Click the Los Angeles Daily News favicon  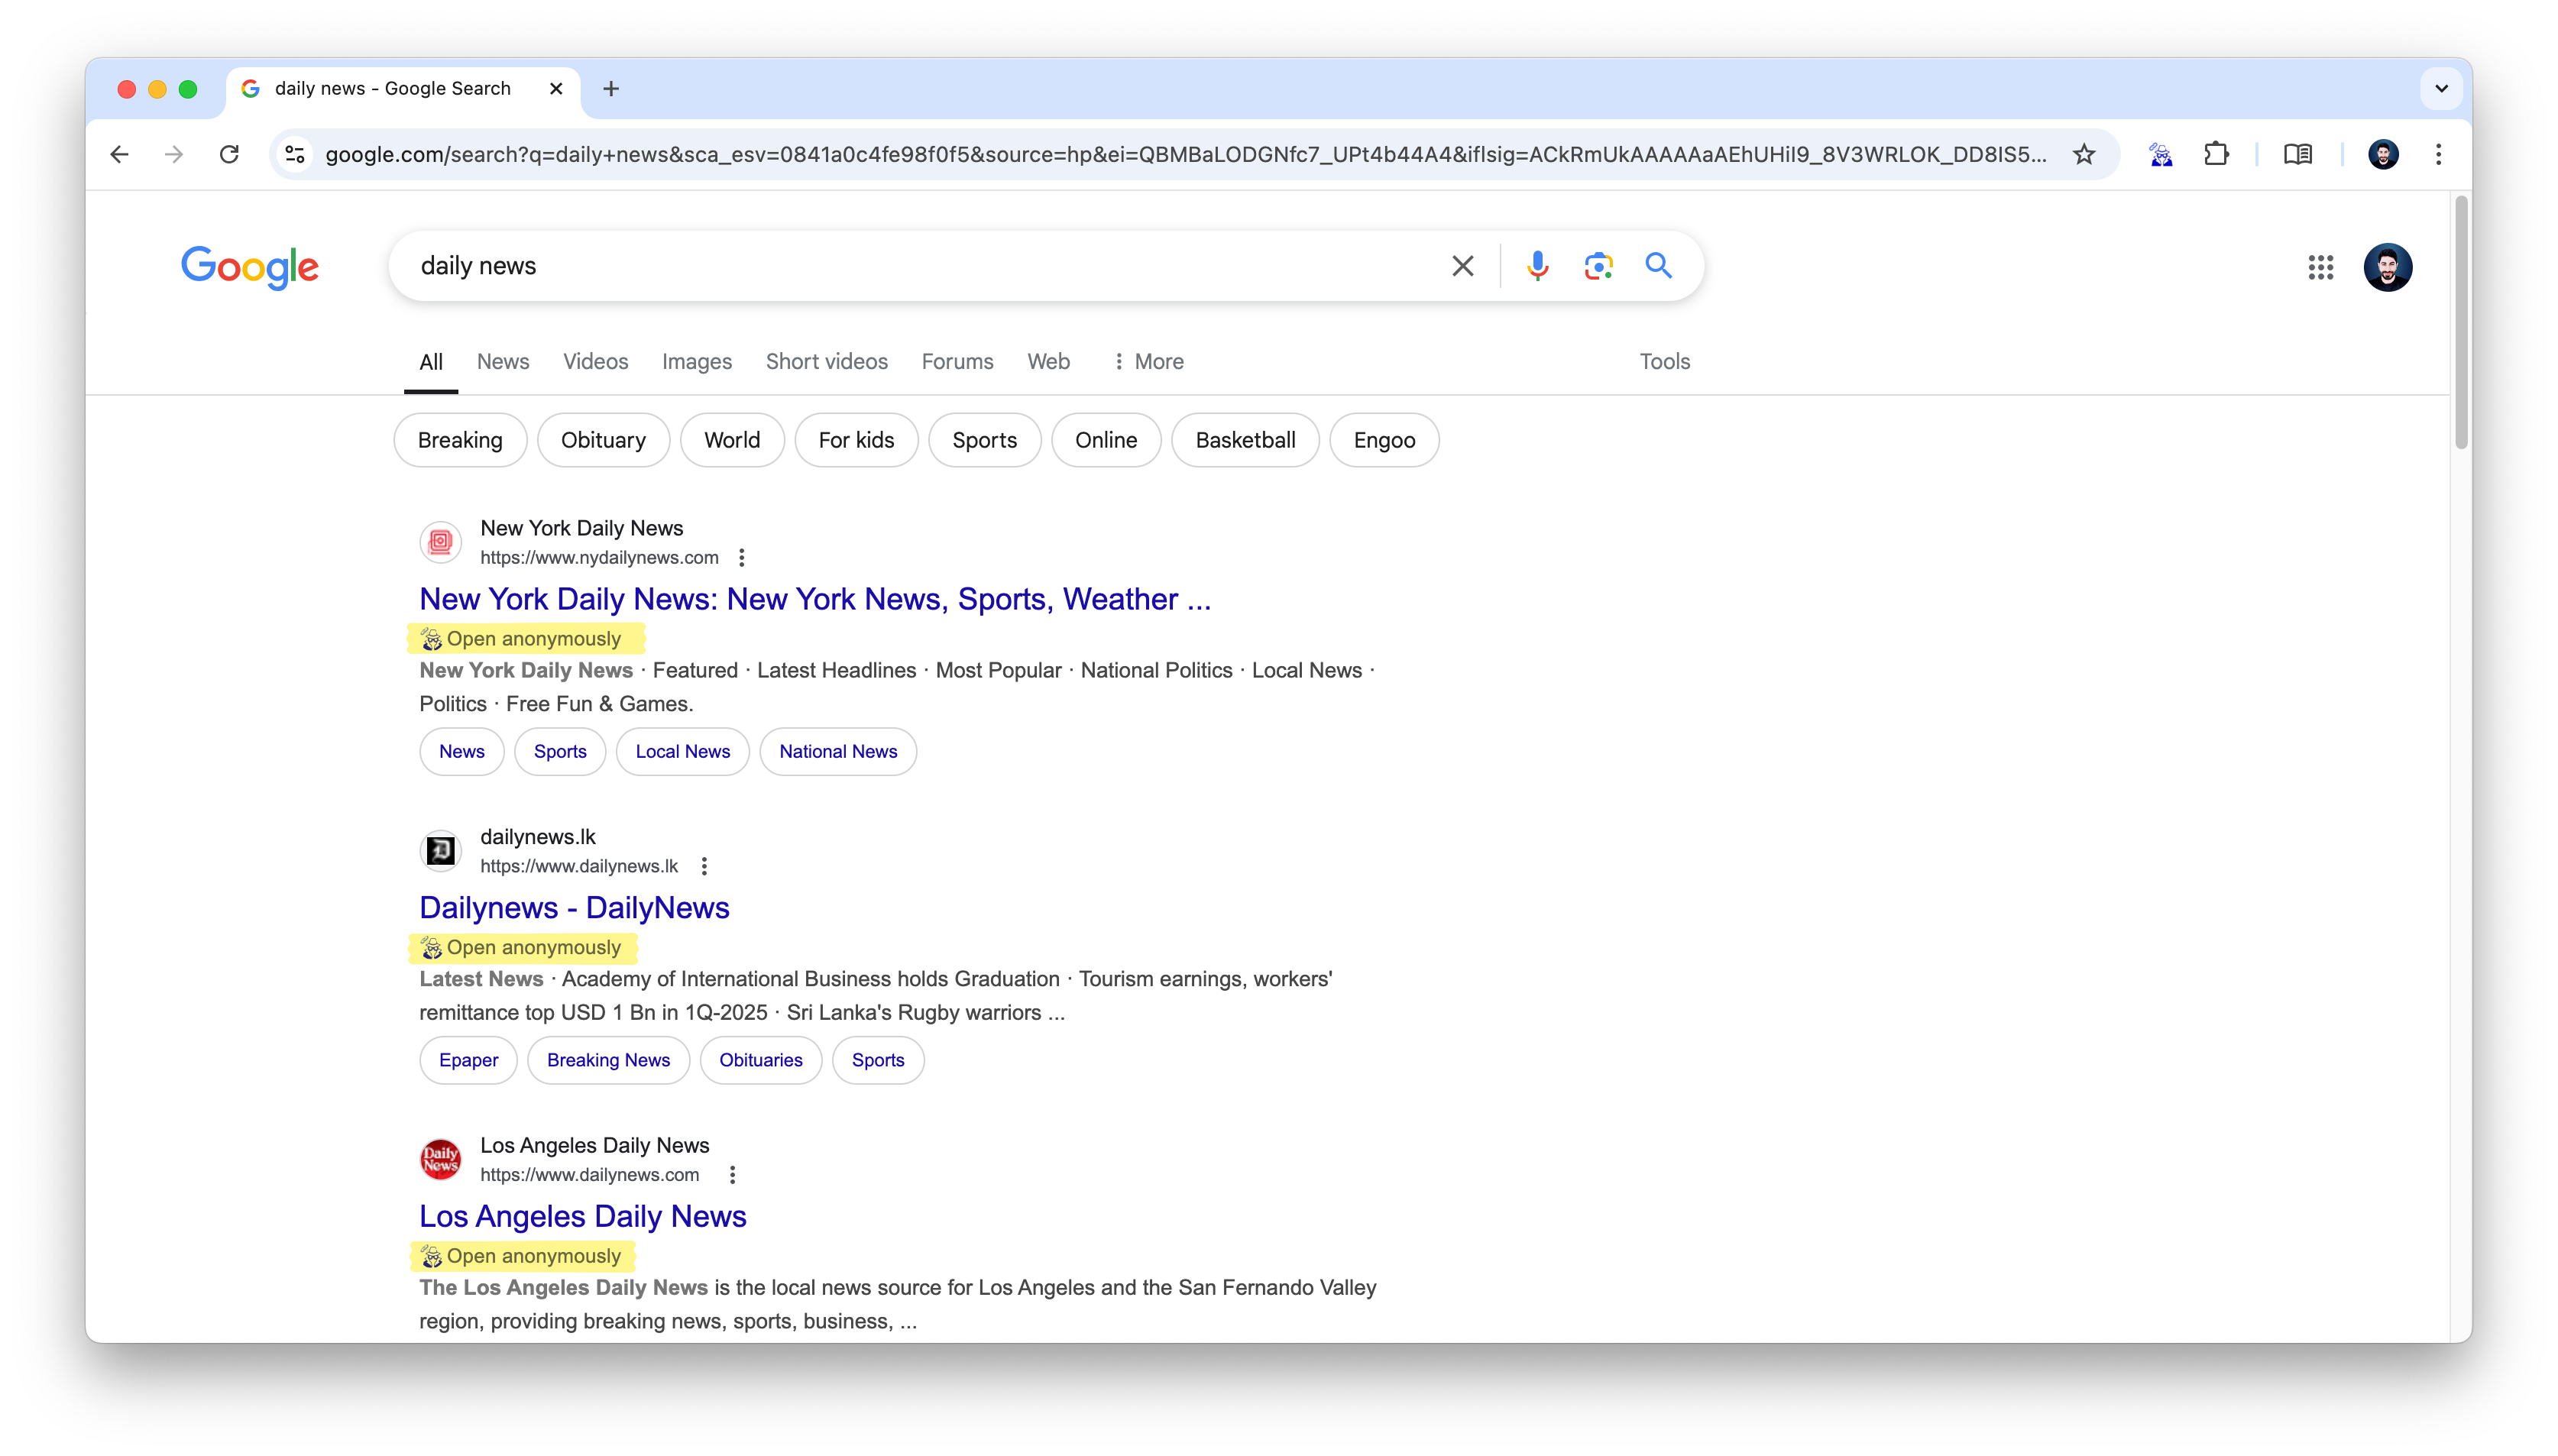[440, 1160]
